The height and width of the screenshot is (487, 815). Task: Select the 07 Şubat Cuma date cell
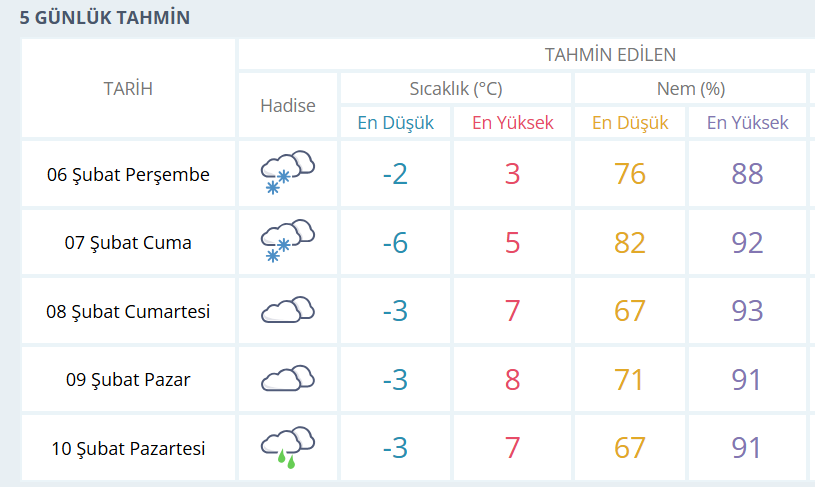[128, 243]
